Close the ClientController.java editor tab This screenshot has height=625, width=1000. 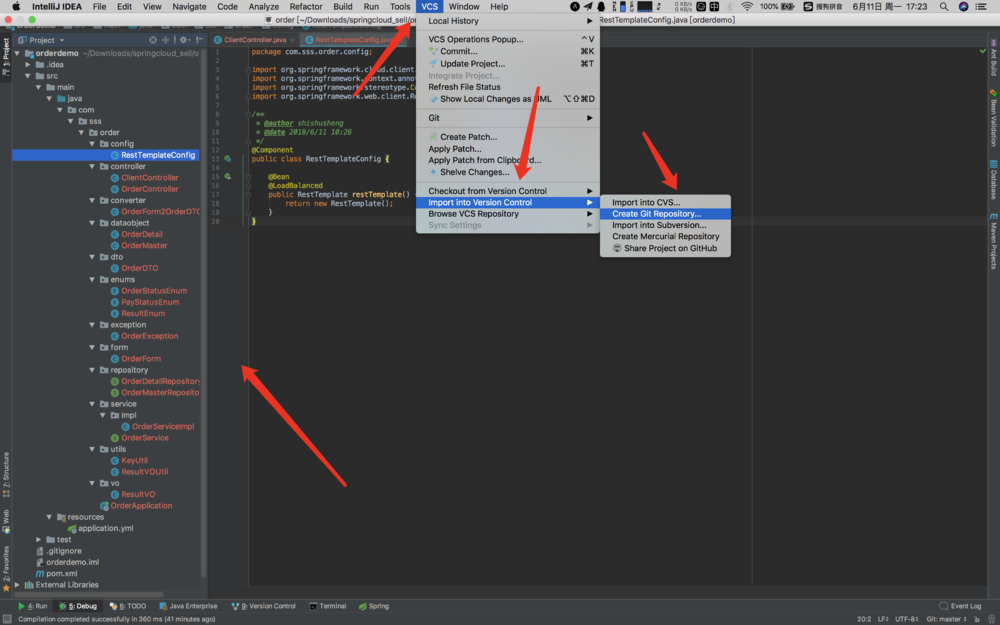coord(293,40)
